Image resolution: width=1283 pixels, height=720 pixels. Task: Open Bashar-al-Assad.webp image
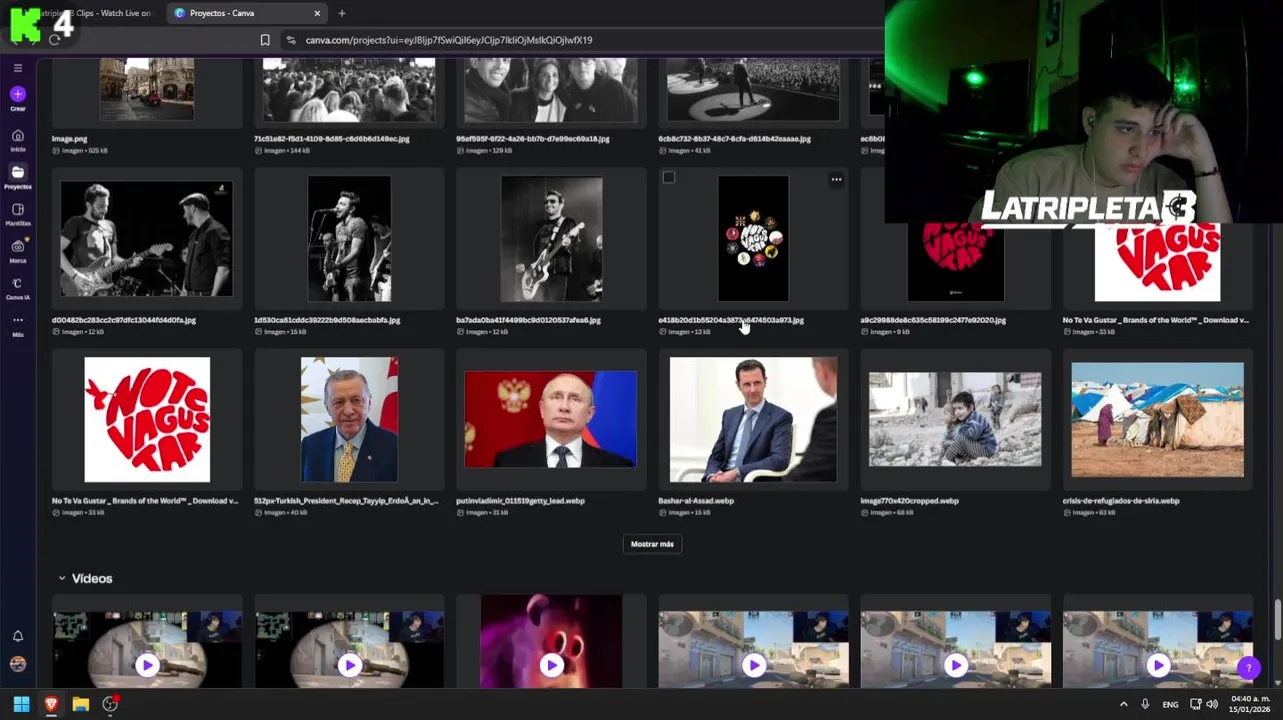click(x=753, y=420)
